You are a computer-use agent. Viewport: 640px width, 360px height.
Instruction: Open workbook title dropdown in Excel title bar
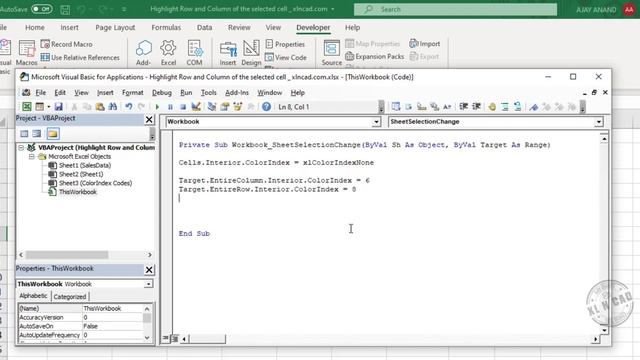coord(333,9)
